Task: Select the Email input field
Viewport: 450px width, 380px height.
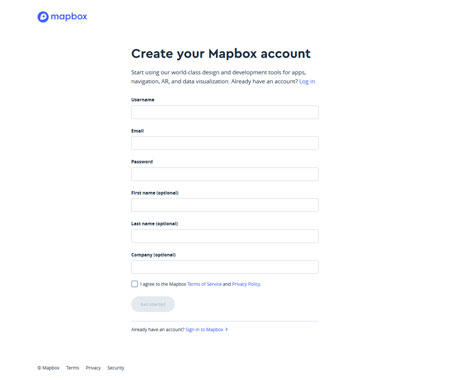Action: pos(225,143)
